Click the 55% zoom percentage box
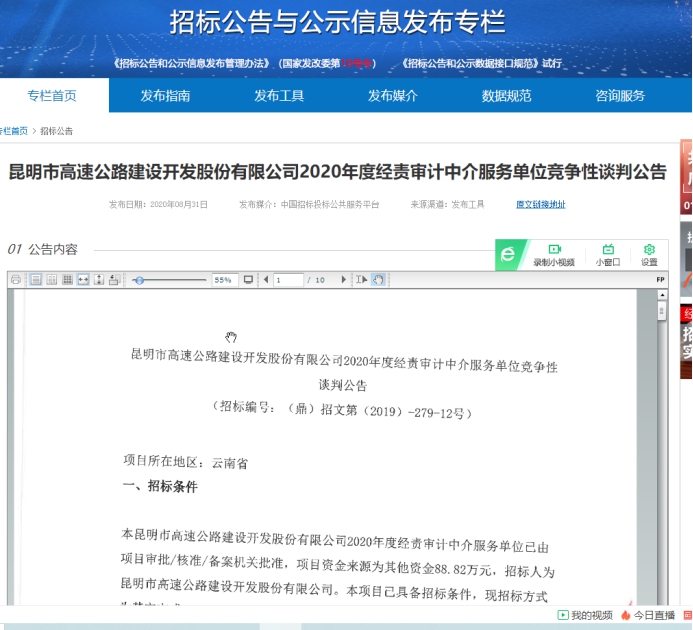 222,280
